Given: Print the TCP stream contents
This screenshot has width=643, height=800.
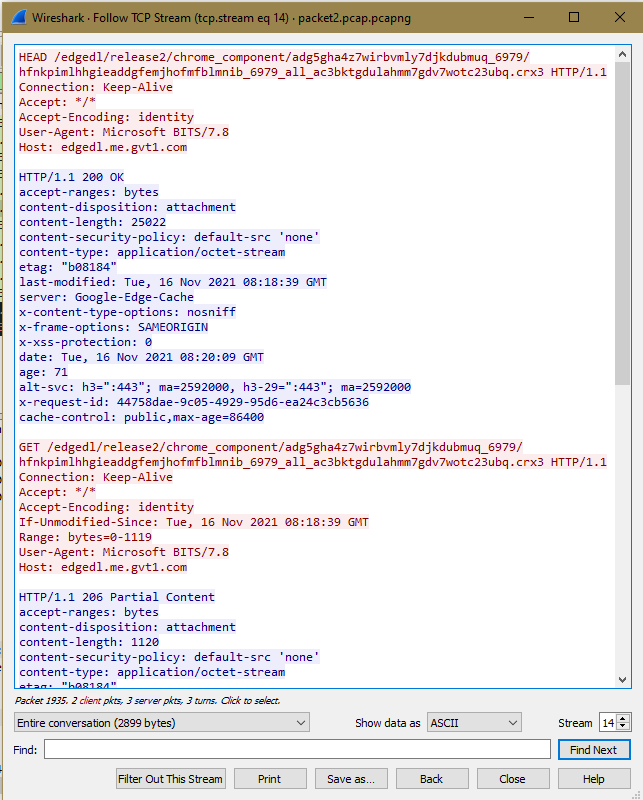Looking at the screenshot, I should 269,779.
